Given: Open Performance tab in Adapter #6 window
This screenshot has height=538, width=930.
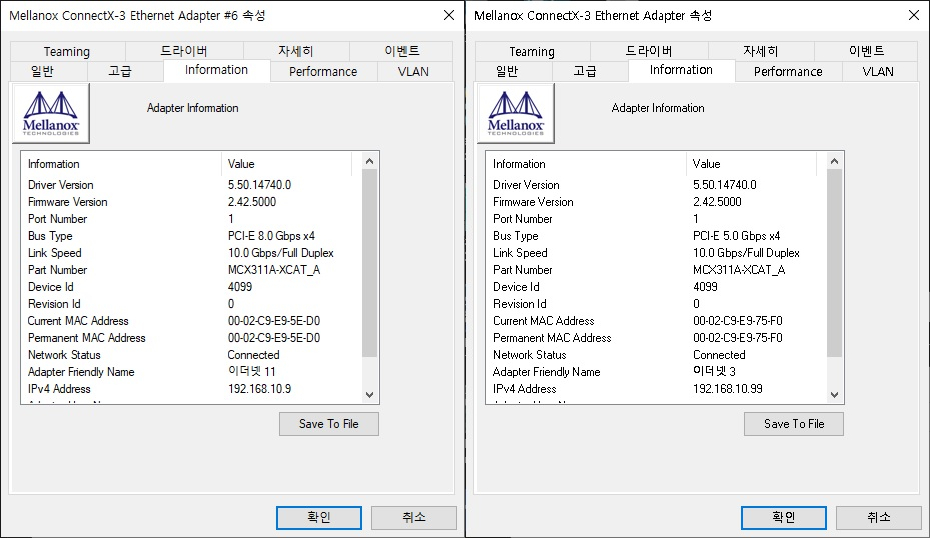Looking at the screenshot, I should pos(323,71).
